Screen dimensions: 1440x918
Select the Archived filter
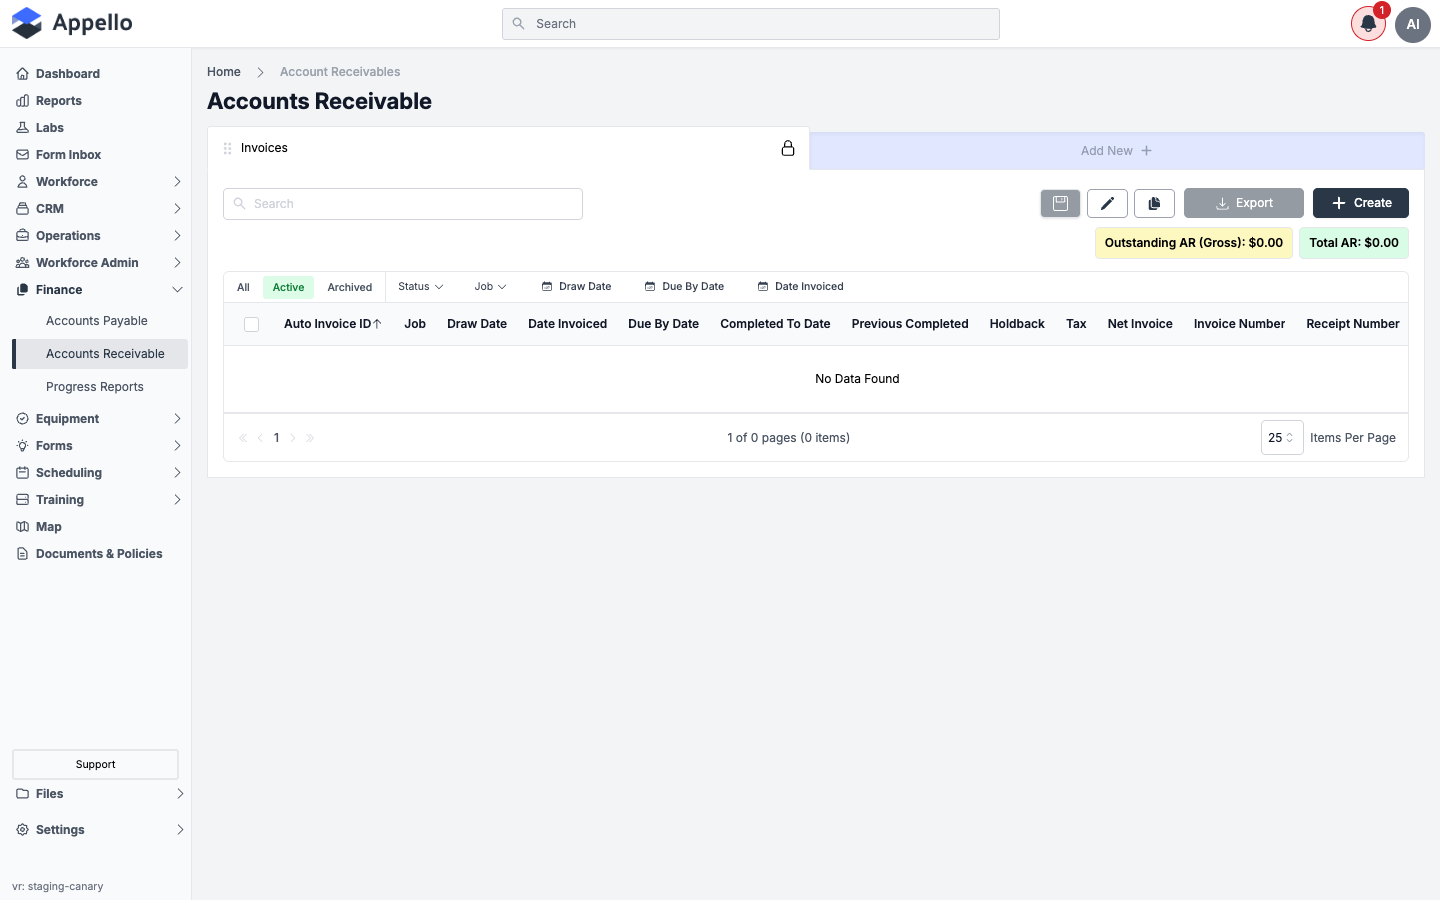click(349, 287)
